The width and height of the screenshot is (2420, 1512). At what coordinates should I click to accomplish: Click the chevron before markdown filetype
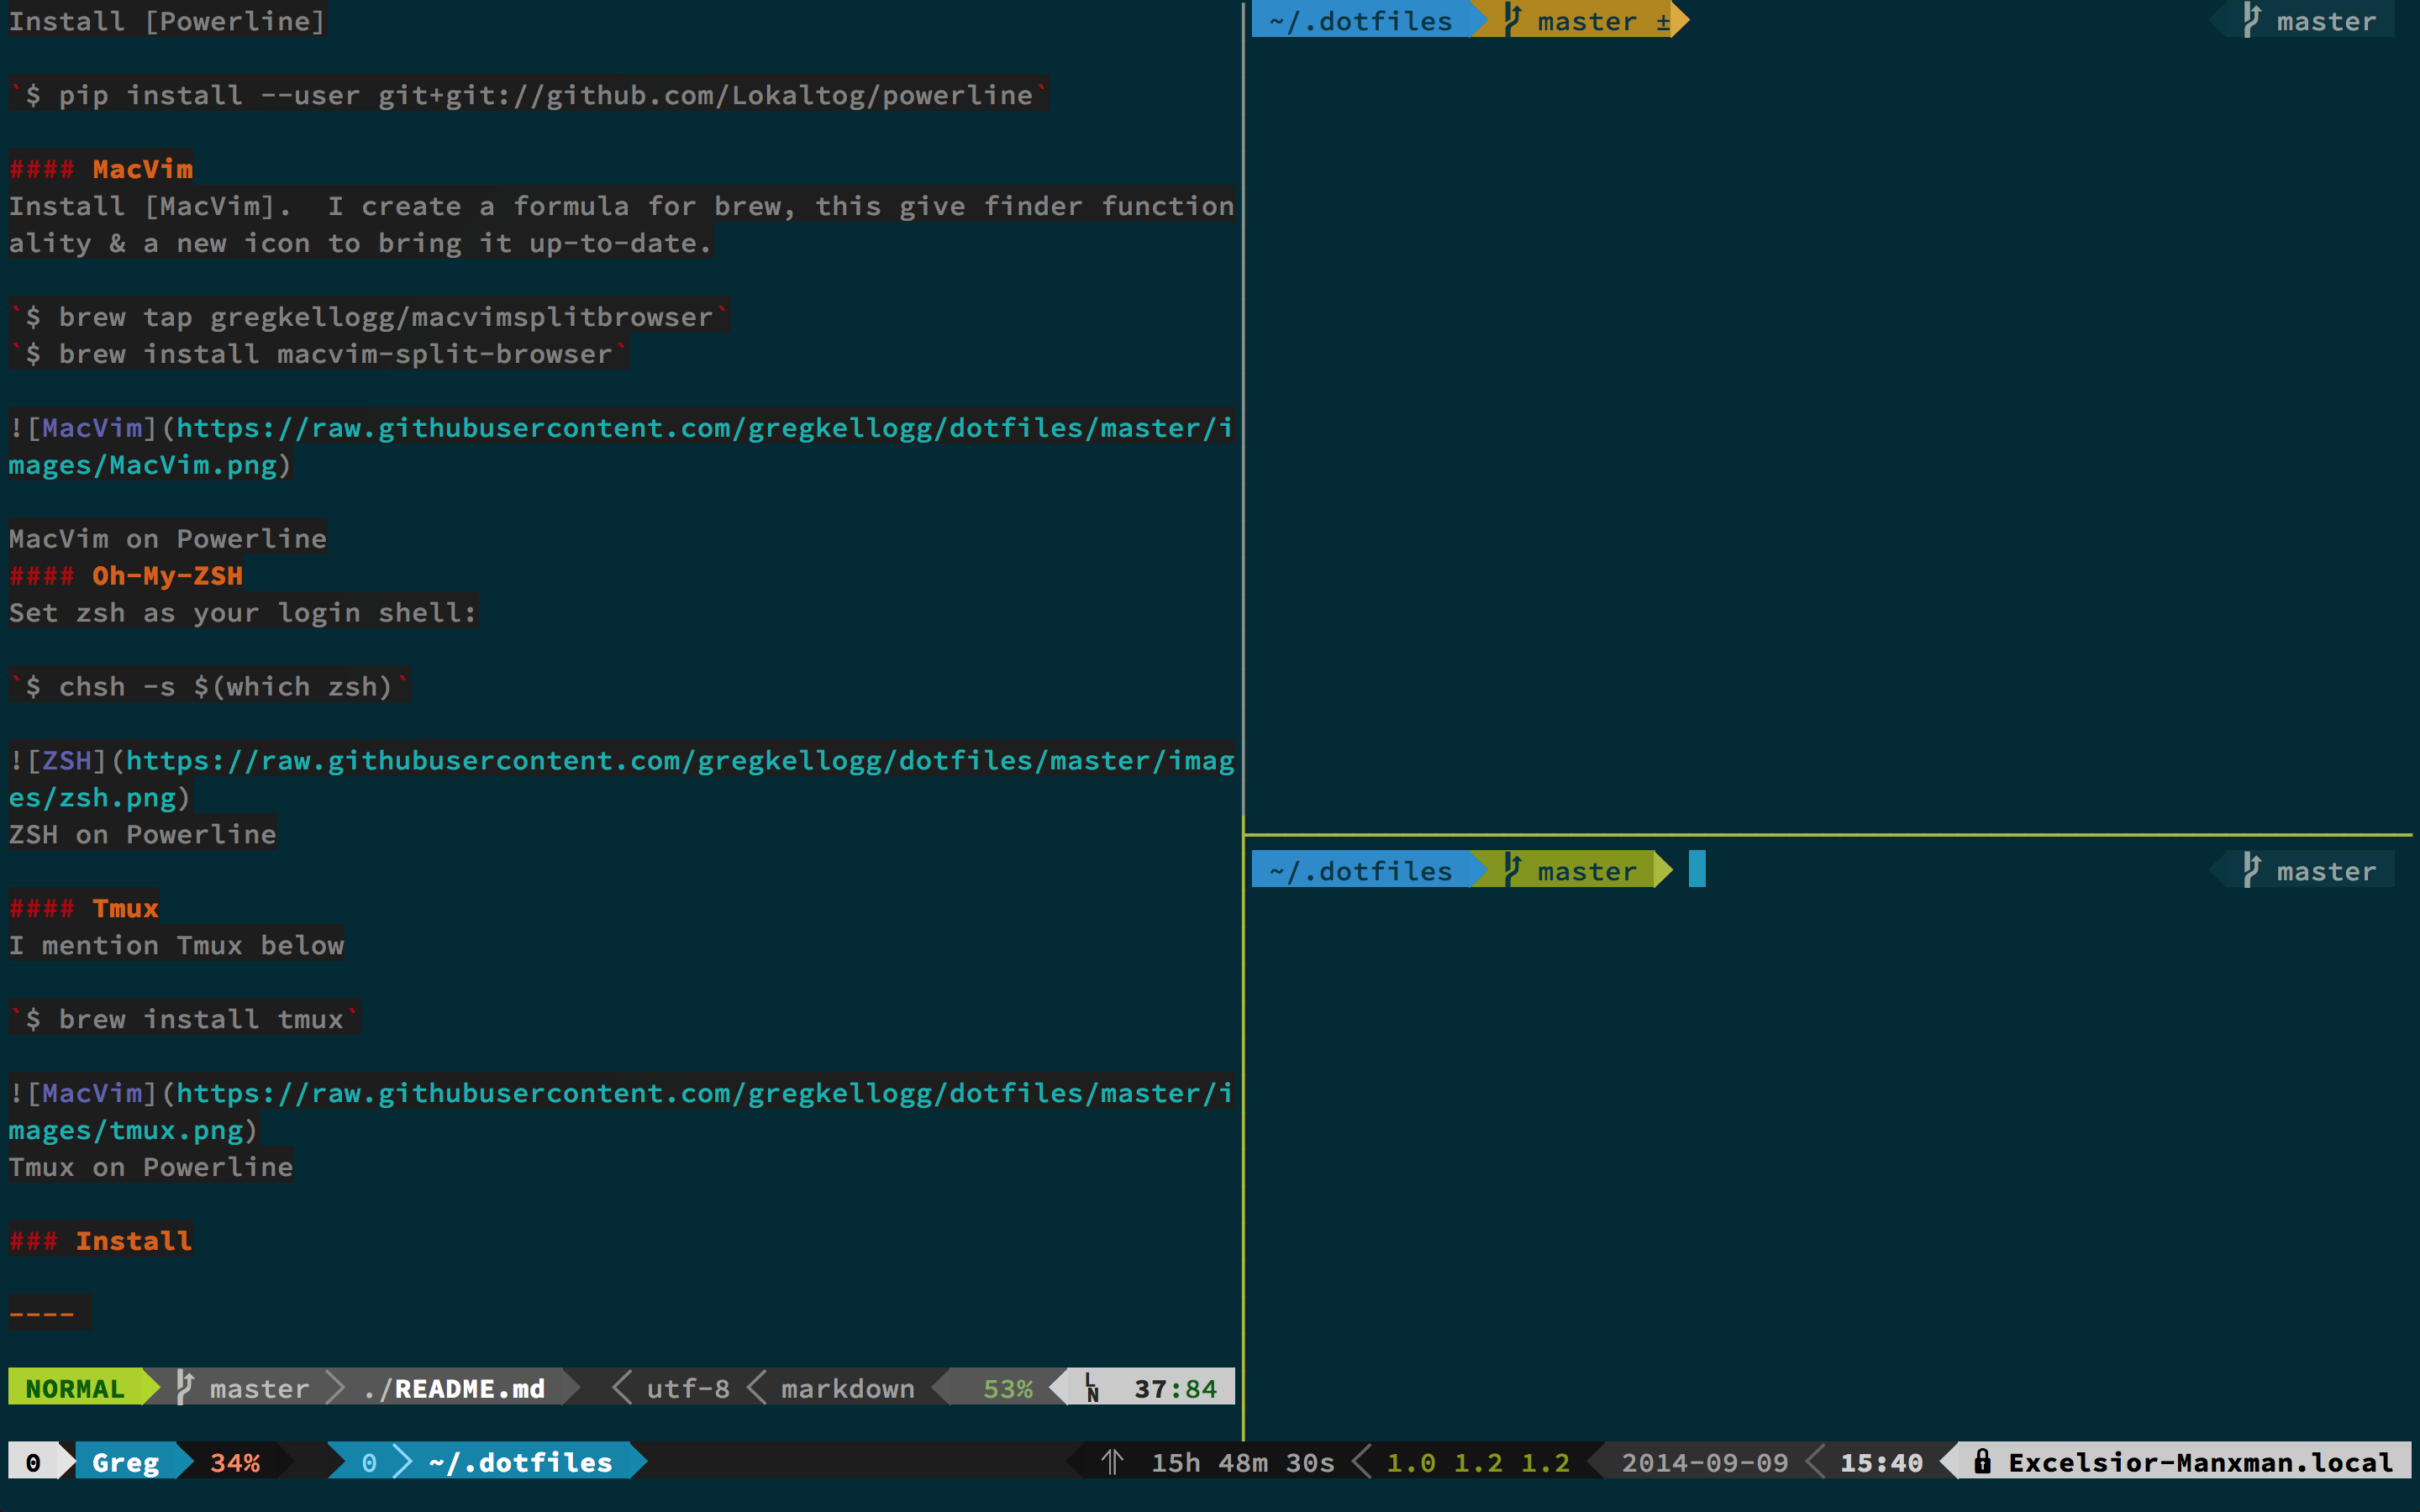756,1388
